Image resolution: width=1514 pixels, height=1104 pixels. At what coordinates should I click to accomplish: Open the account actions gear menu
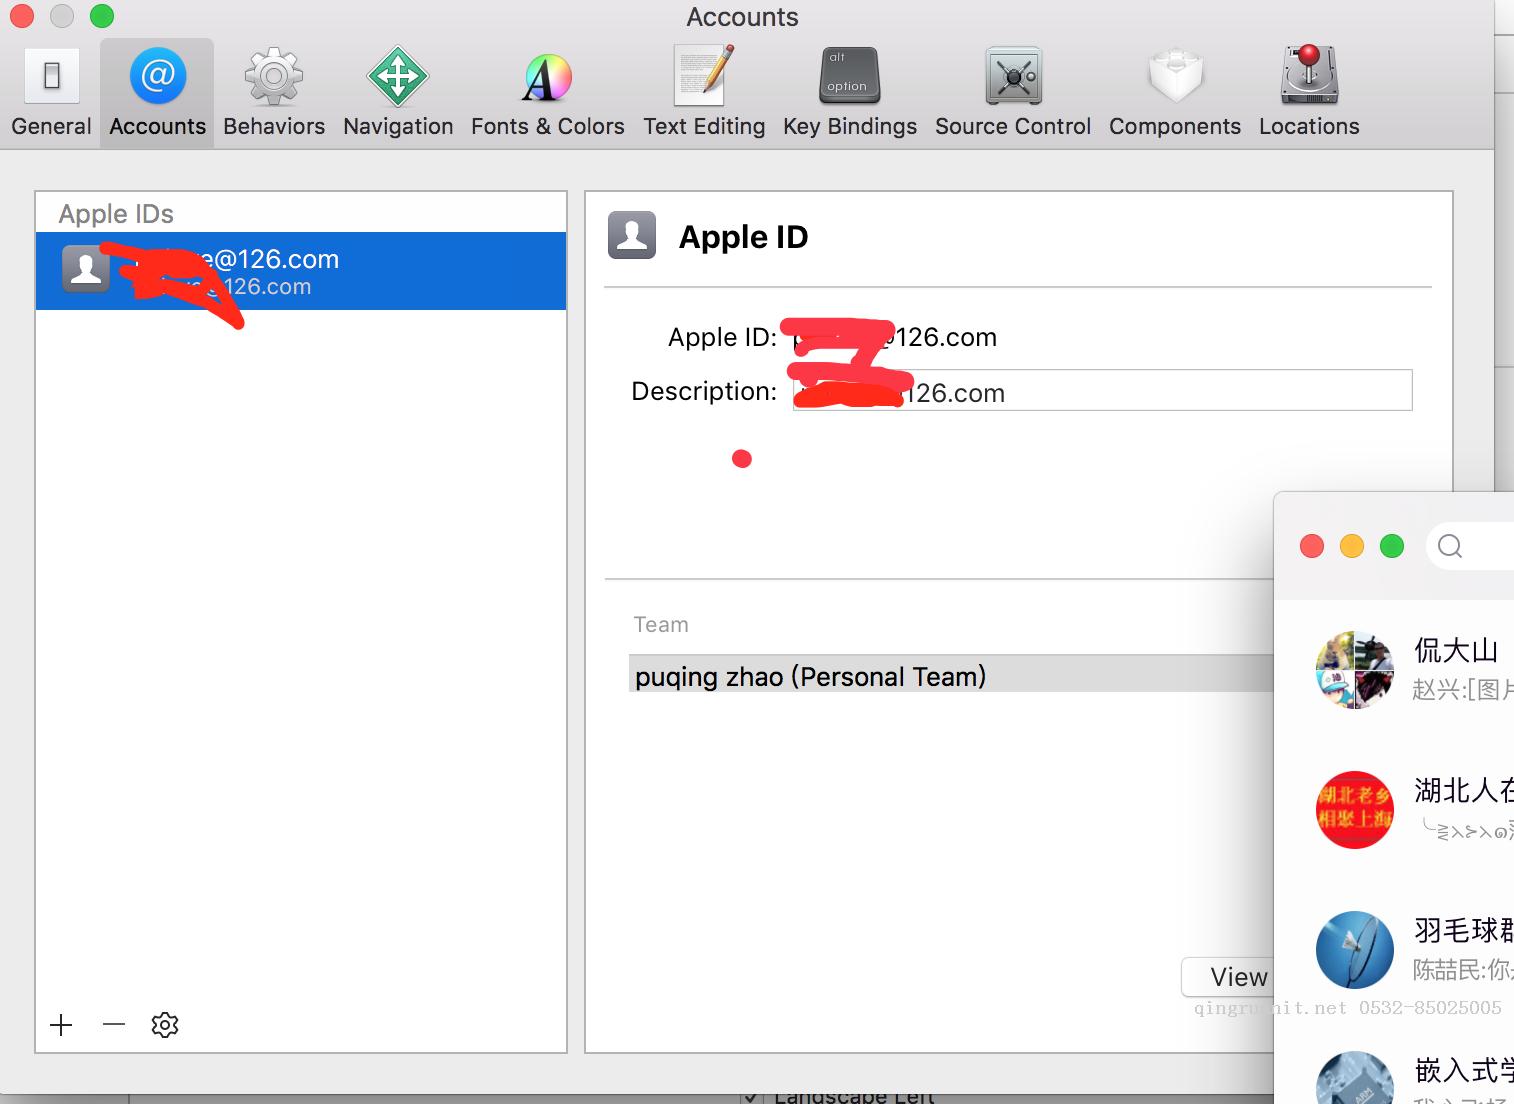(x=165, y=1025)
